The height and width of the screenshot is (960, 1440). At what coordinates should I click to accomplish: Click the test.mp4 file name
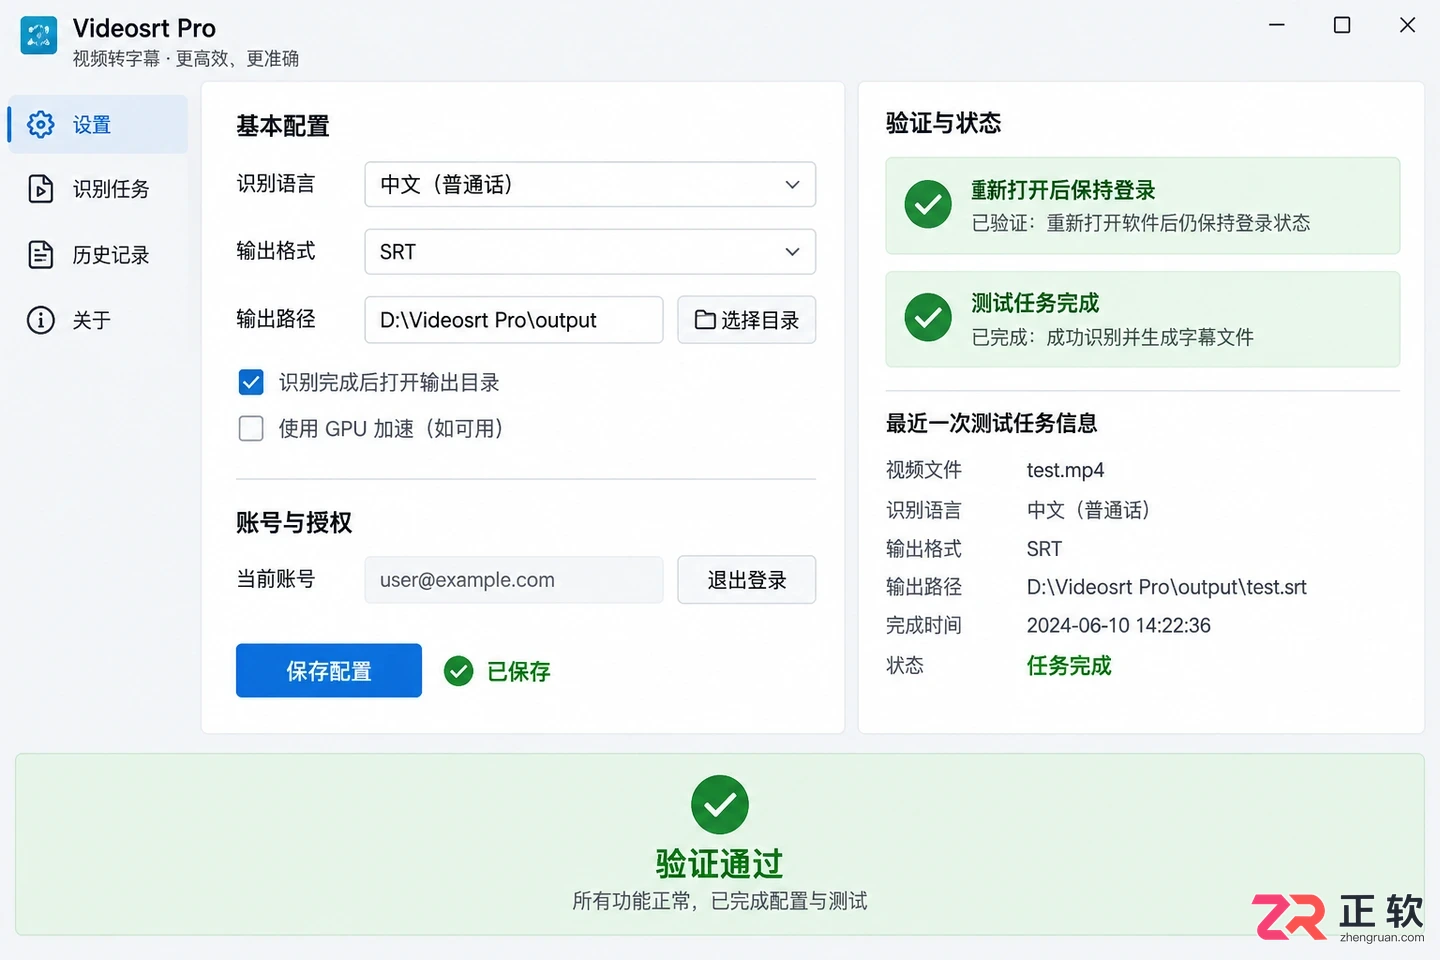point(1065,470)
